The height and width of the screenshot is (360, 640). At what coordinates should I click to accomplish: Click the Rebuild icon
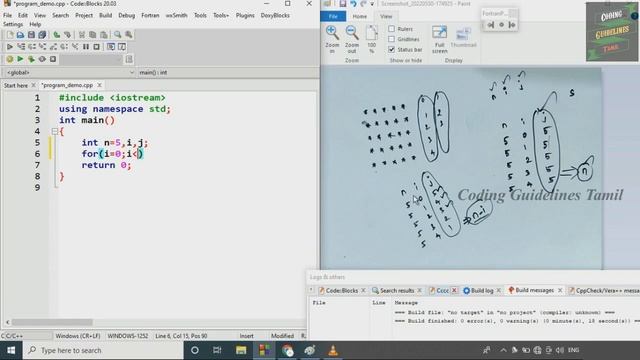42,59
